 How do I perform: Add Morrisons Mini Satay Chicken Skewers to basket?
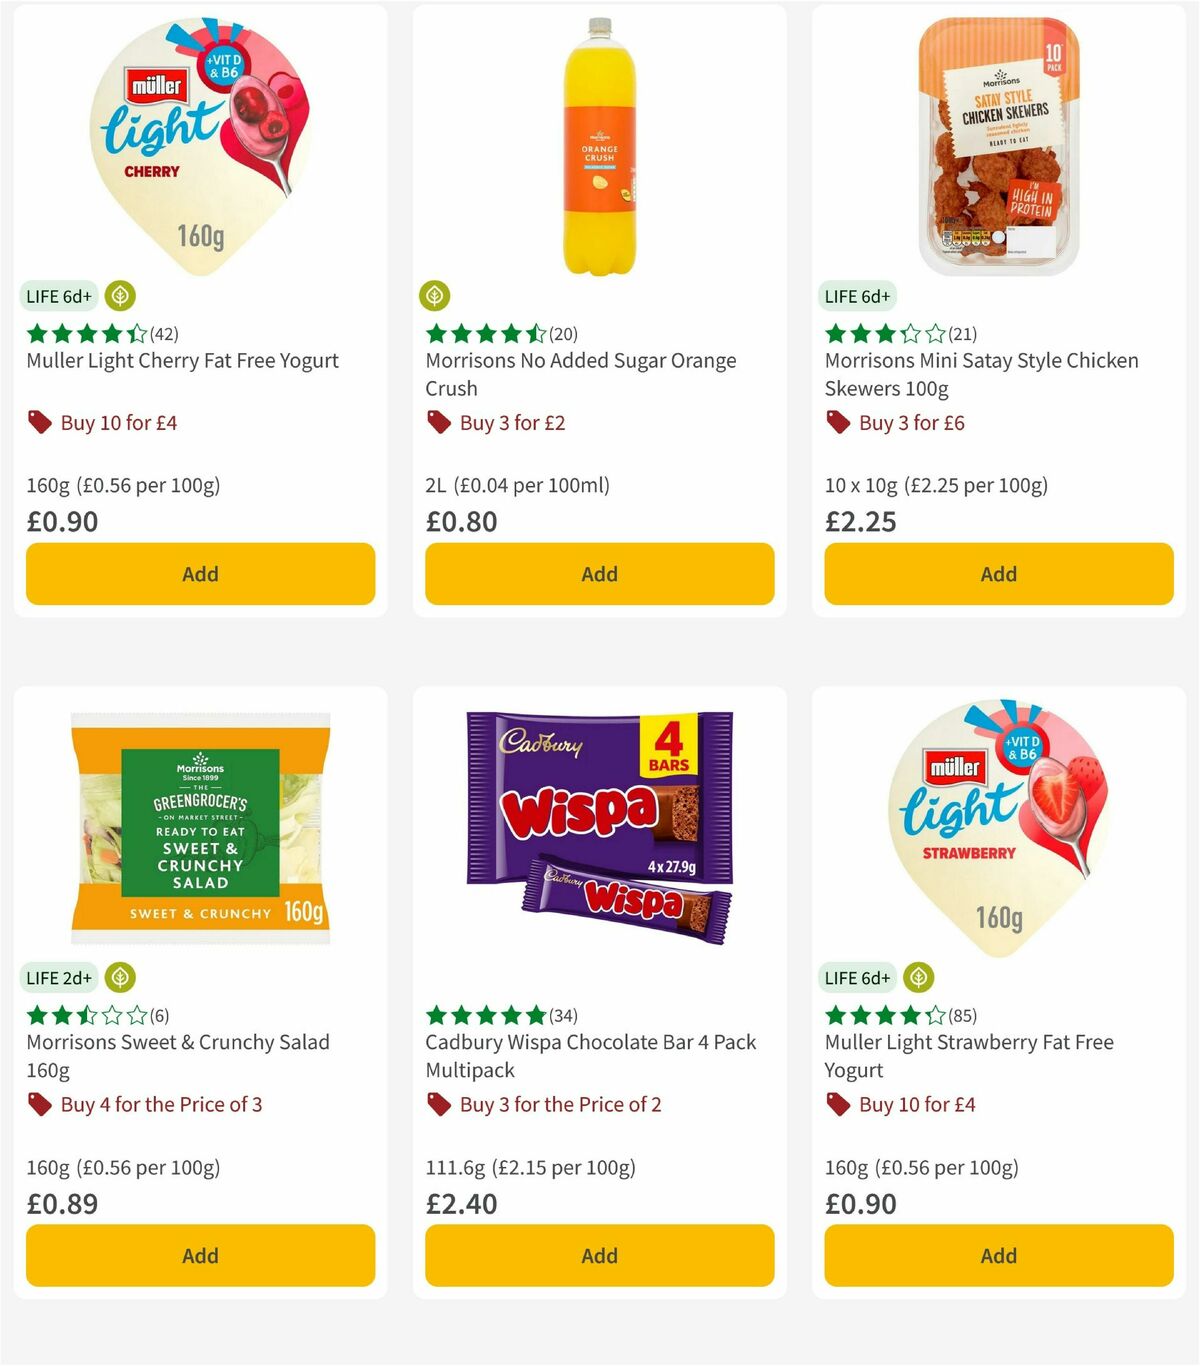click(x=998, y=574)
